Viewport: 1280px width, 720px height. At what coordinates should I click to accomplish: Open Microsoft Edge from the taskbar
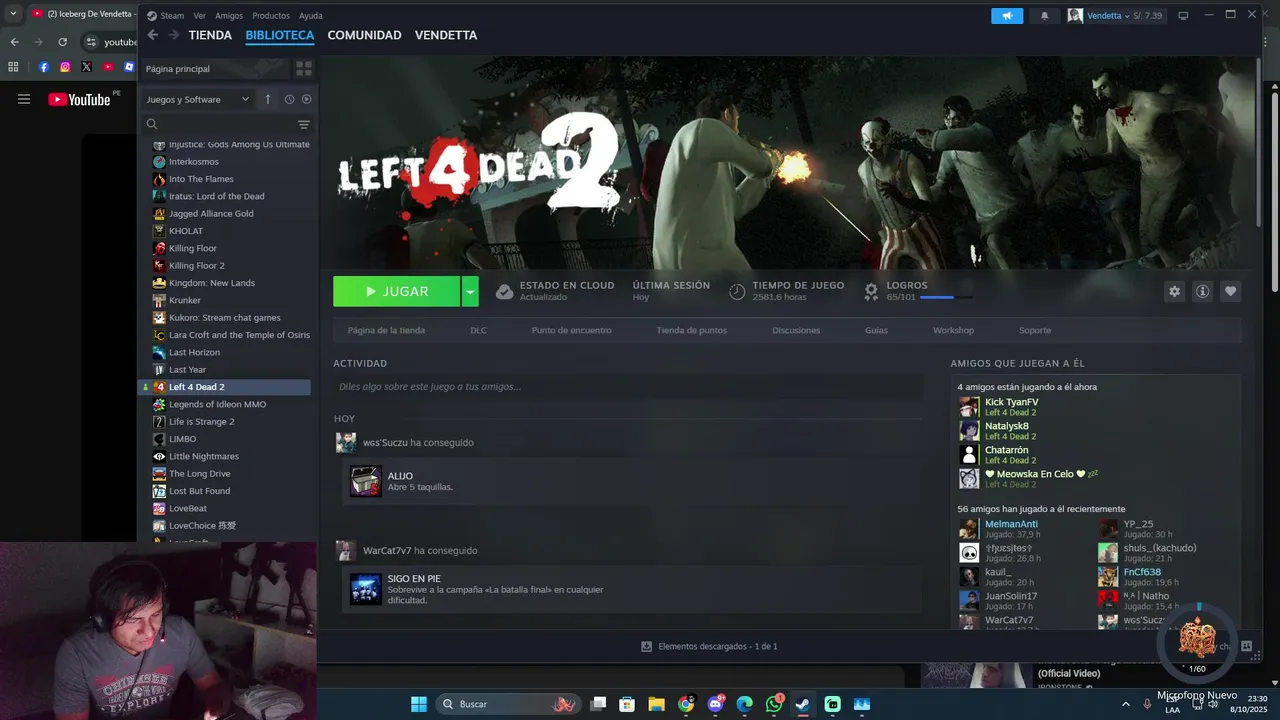(x=744, y=704)
